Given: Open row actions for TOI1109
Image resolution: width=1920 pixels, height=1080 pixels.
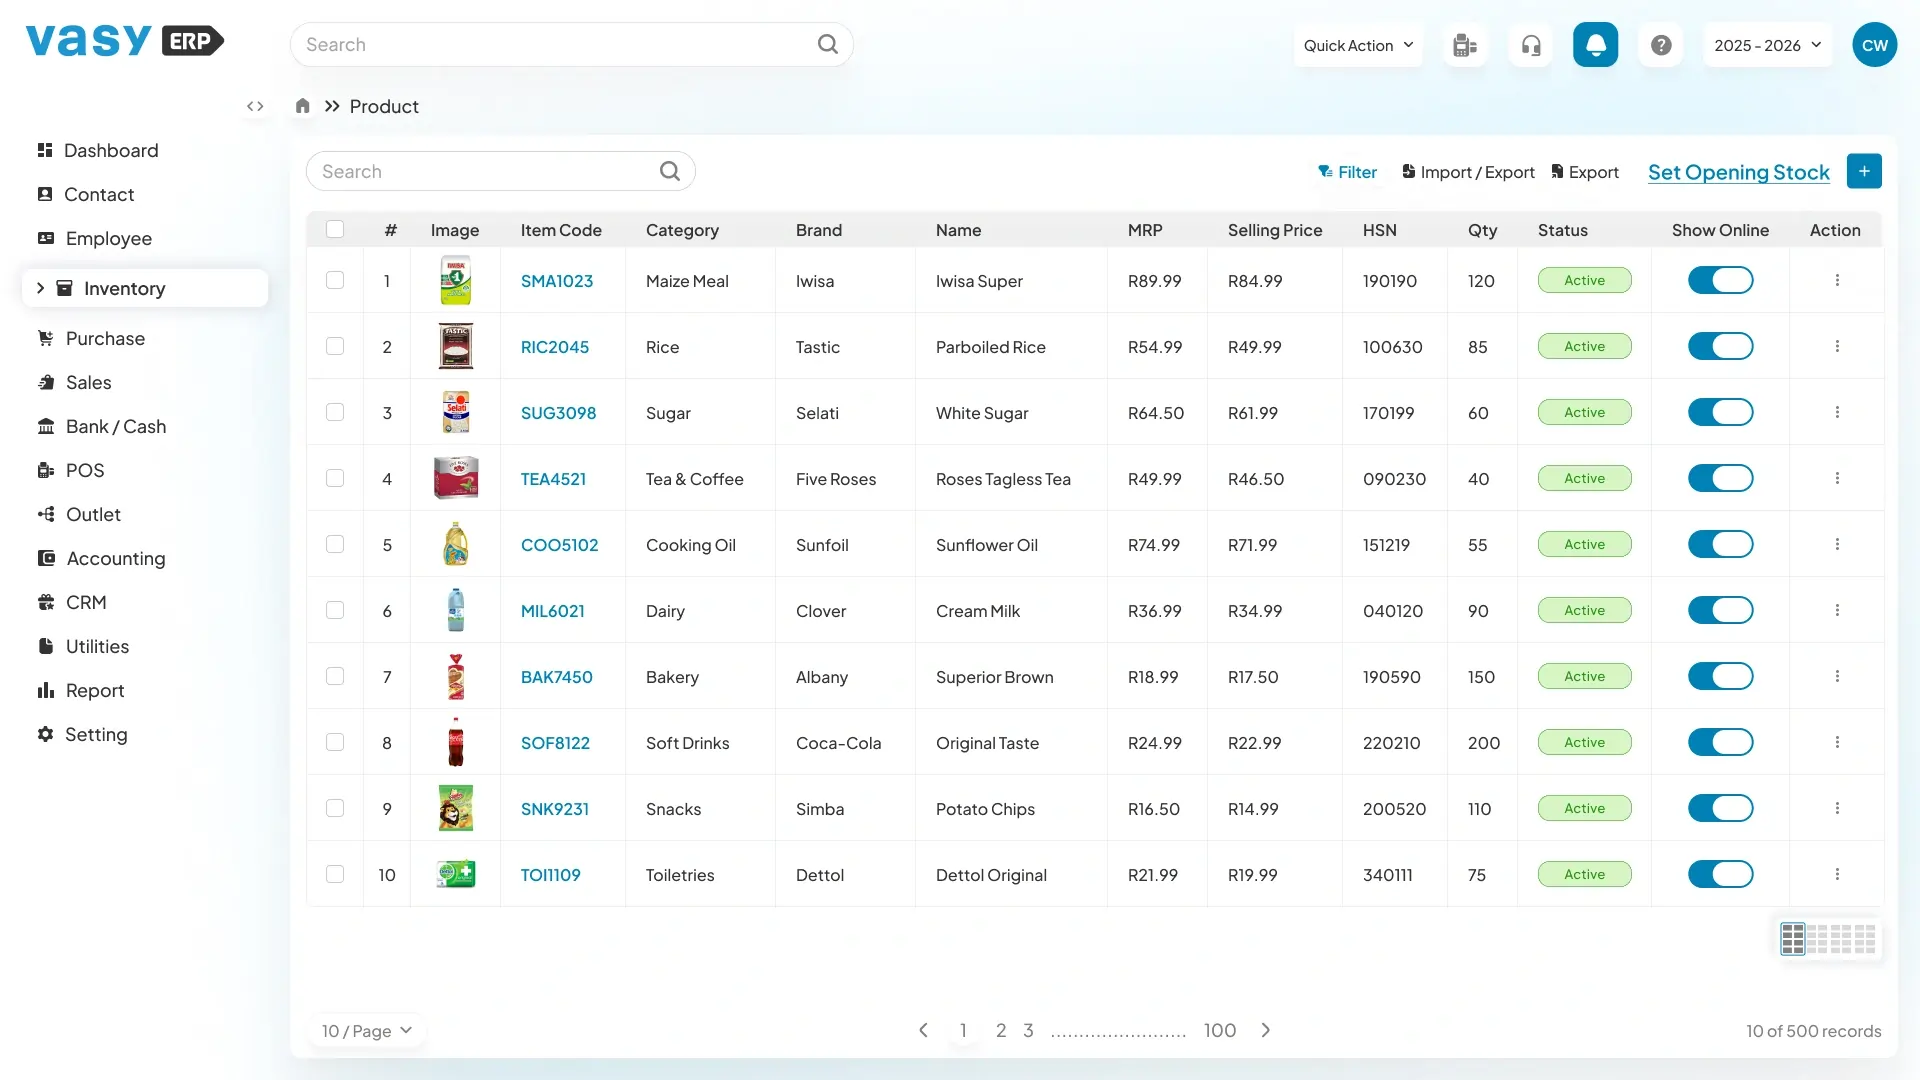Looking at the screenshot, I should point(1837,874).
